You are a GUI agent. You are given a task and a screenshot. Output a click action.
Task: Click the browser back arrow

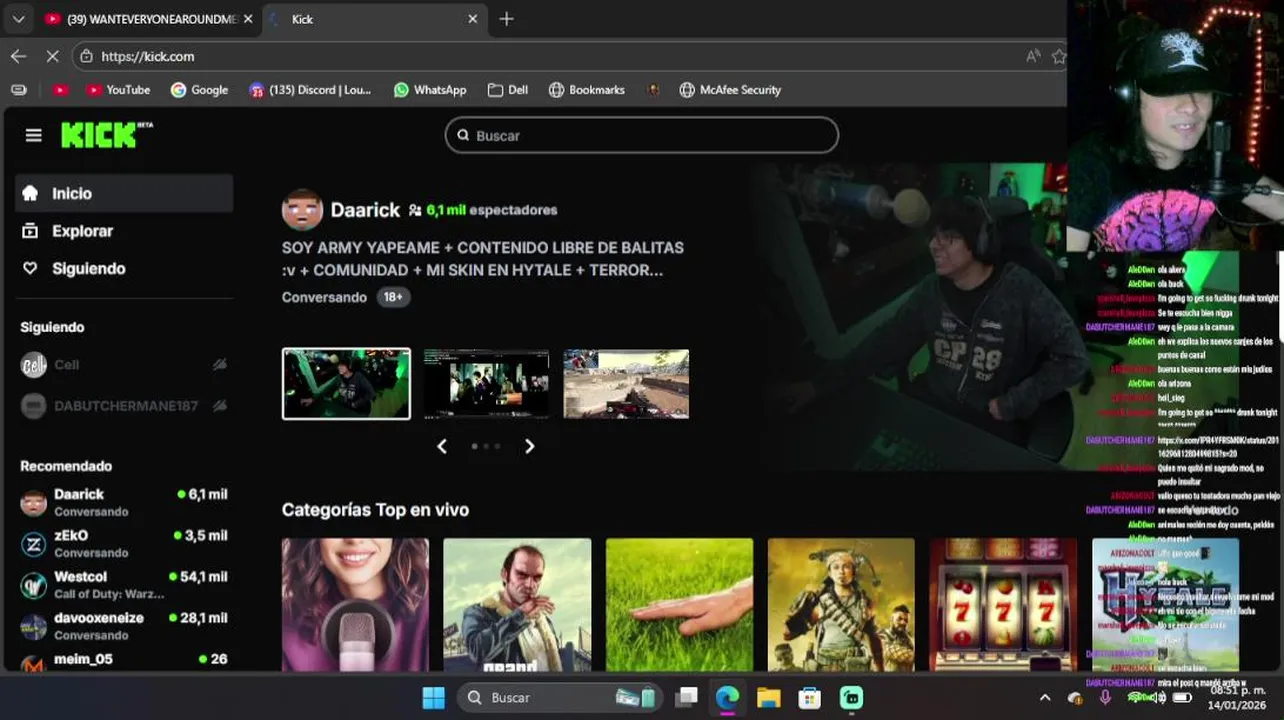pos(18,56)
